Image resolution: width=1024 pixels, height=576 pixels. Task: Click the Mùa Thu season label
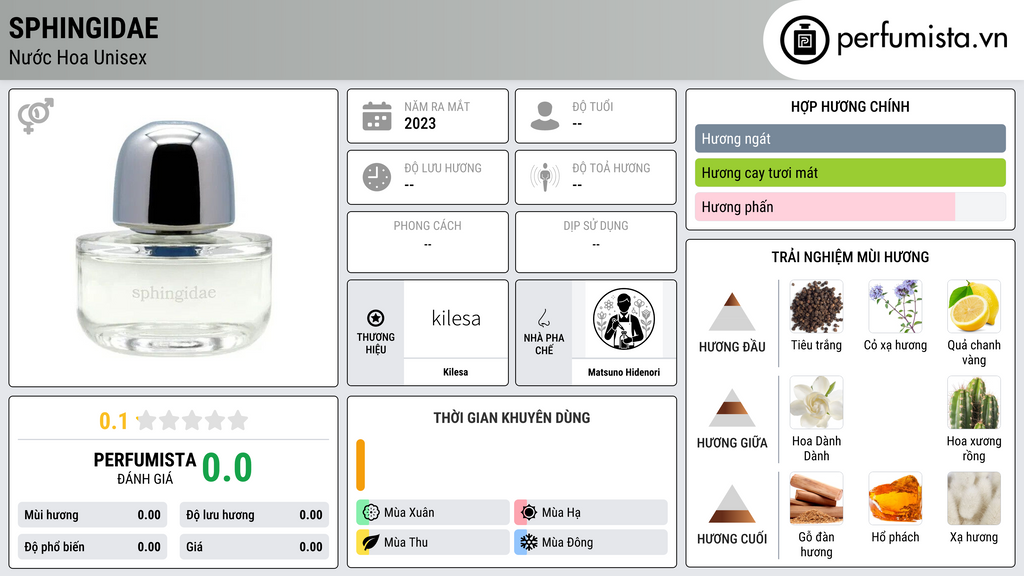pyautogui.click(x=406, y=542)
